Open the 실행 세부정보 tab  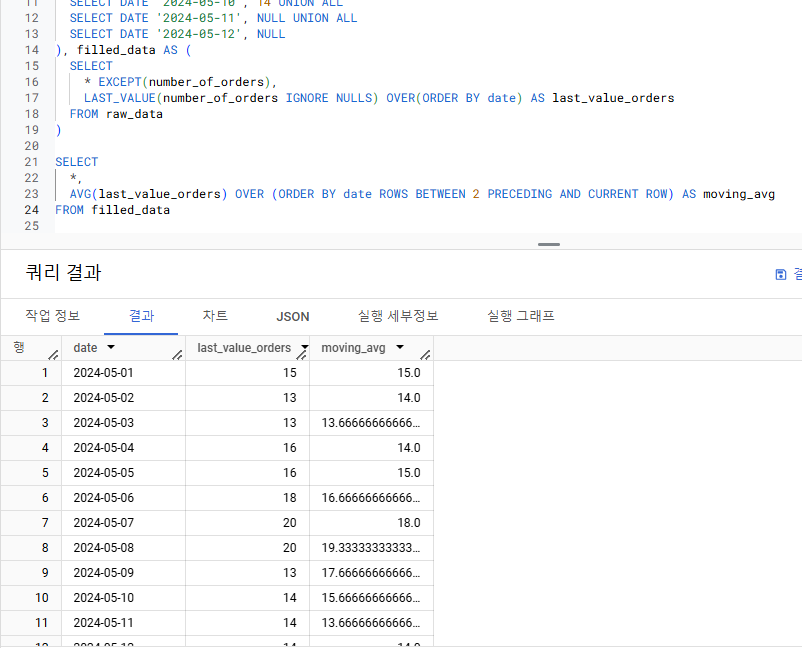[x=398, y=316]
